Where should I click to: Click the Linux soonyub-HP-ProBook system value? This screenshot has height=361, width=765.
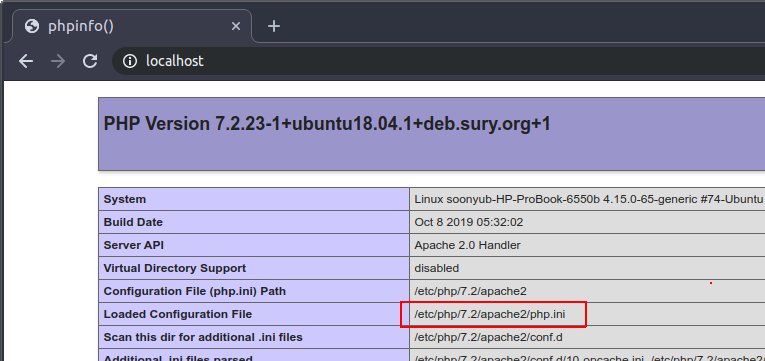click(x=589, y=199)
